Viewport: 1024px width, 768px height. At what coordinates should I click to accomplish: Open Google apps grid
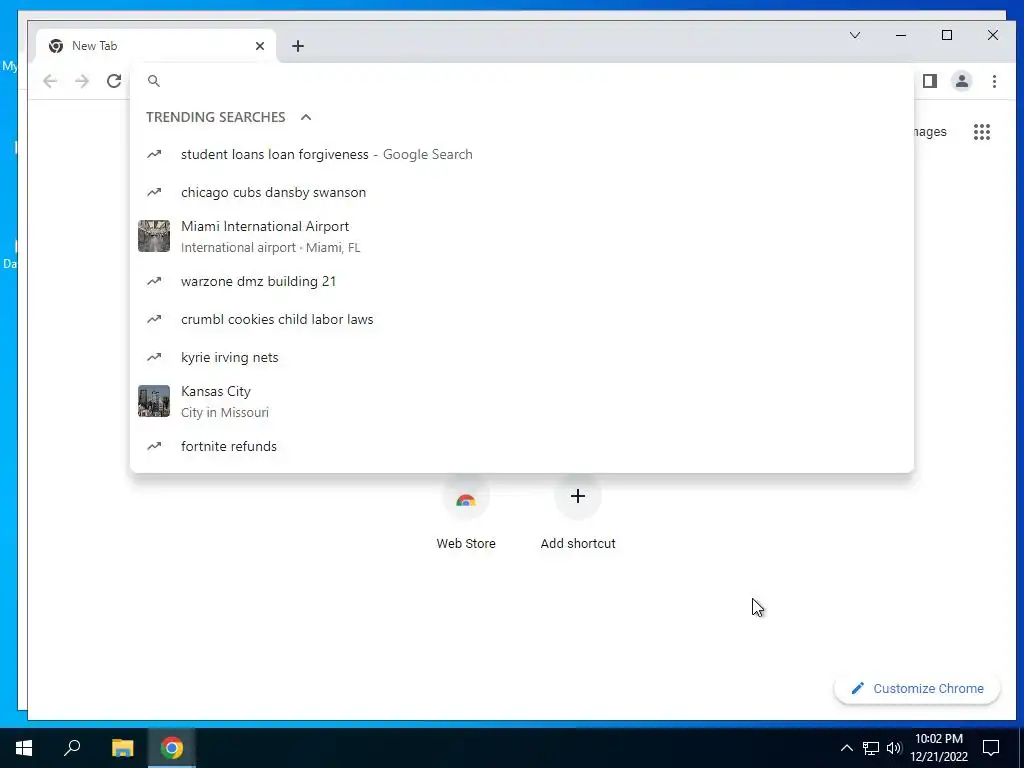(982, 132)
